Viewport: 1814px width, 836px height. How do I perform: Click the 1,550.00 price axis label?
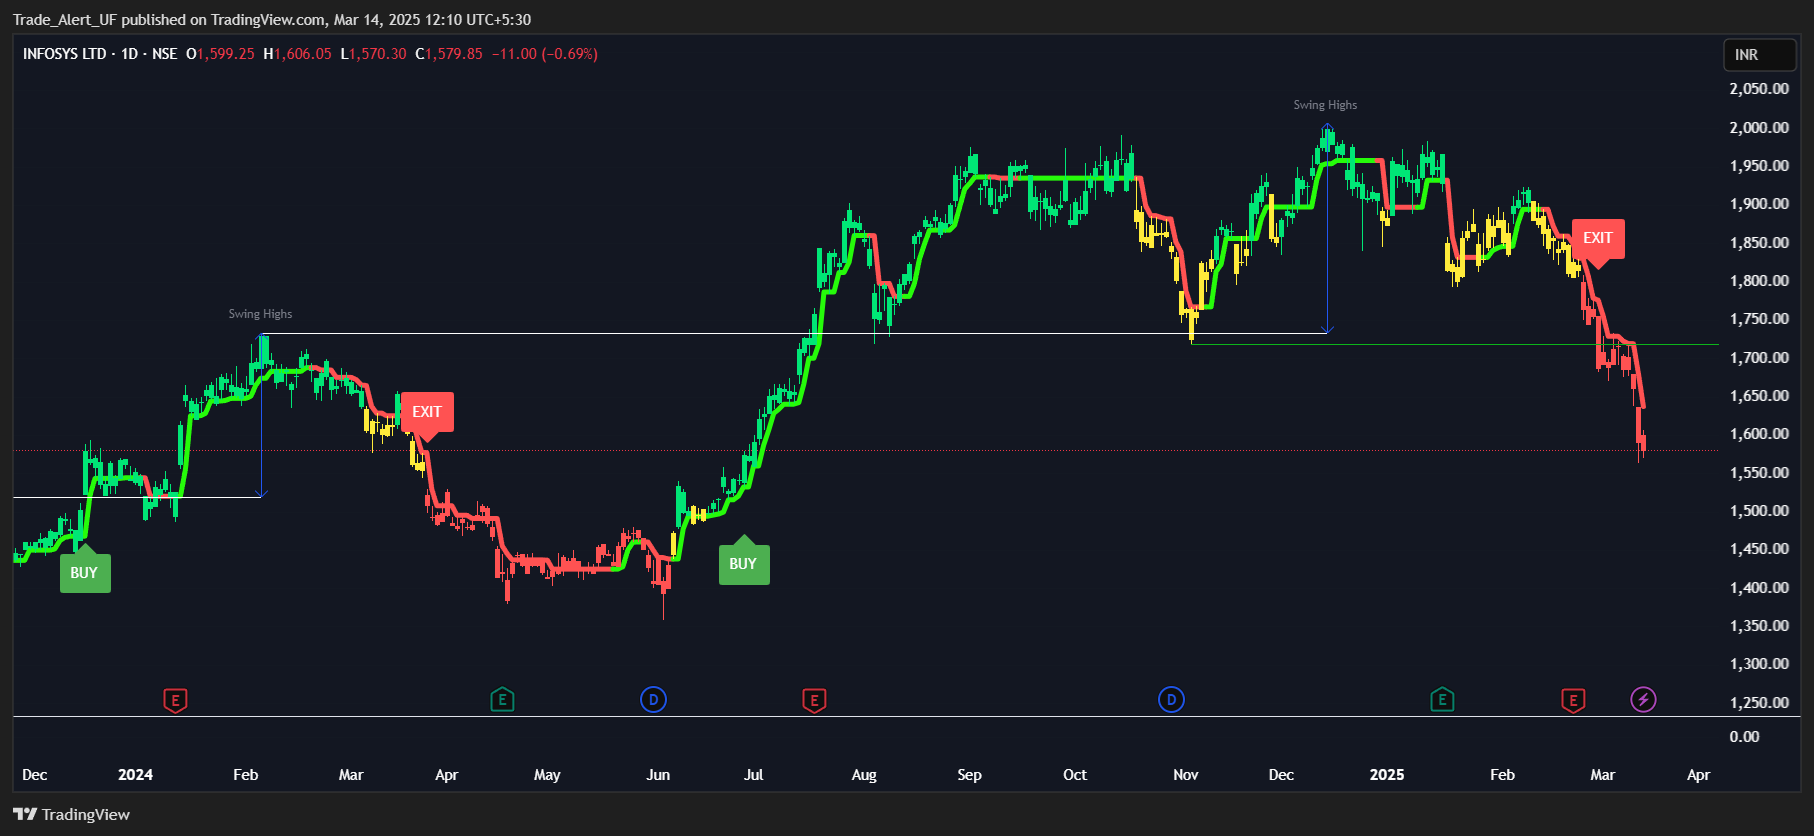[1759, 472]
